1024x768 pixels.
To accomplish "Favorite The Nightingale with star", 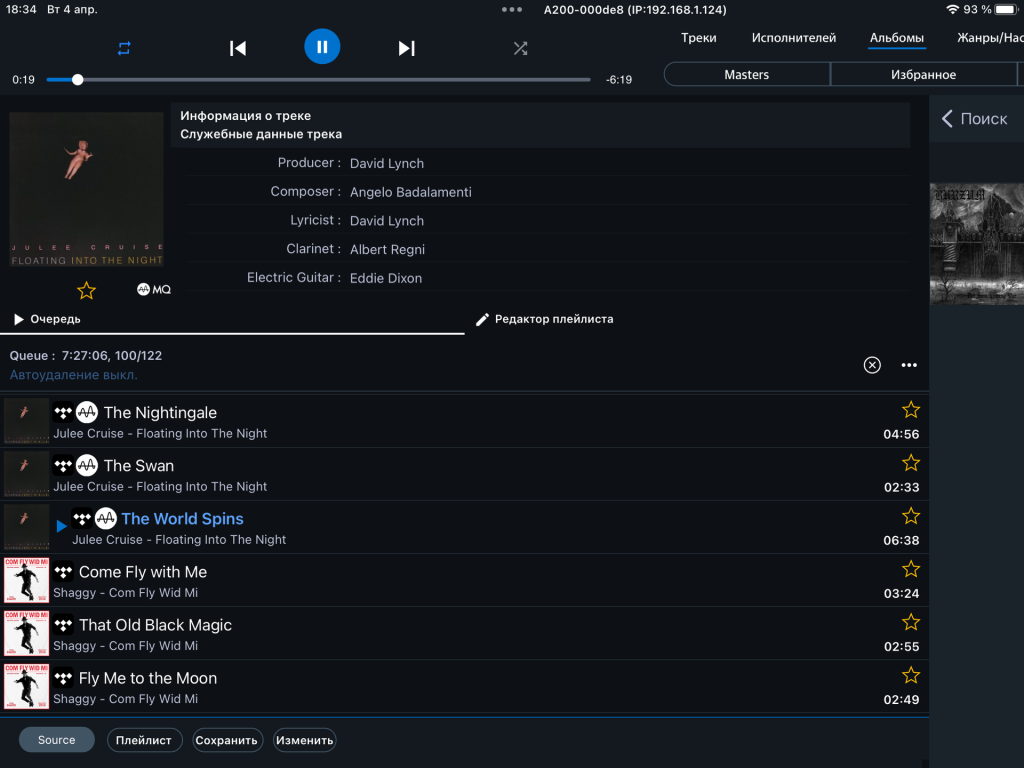I will point(910,410).
